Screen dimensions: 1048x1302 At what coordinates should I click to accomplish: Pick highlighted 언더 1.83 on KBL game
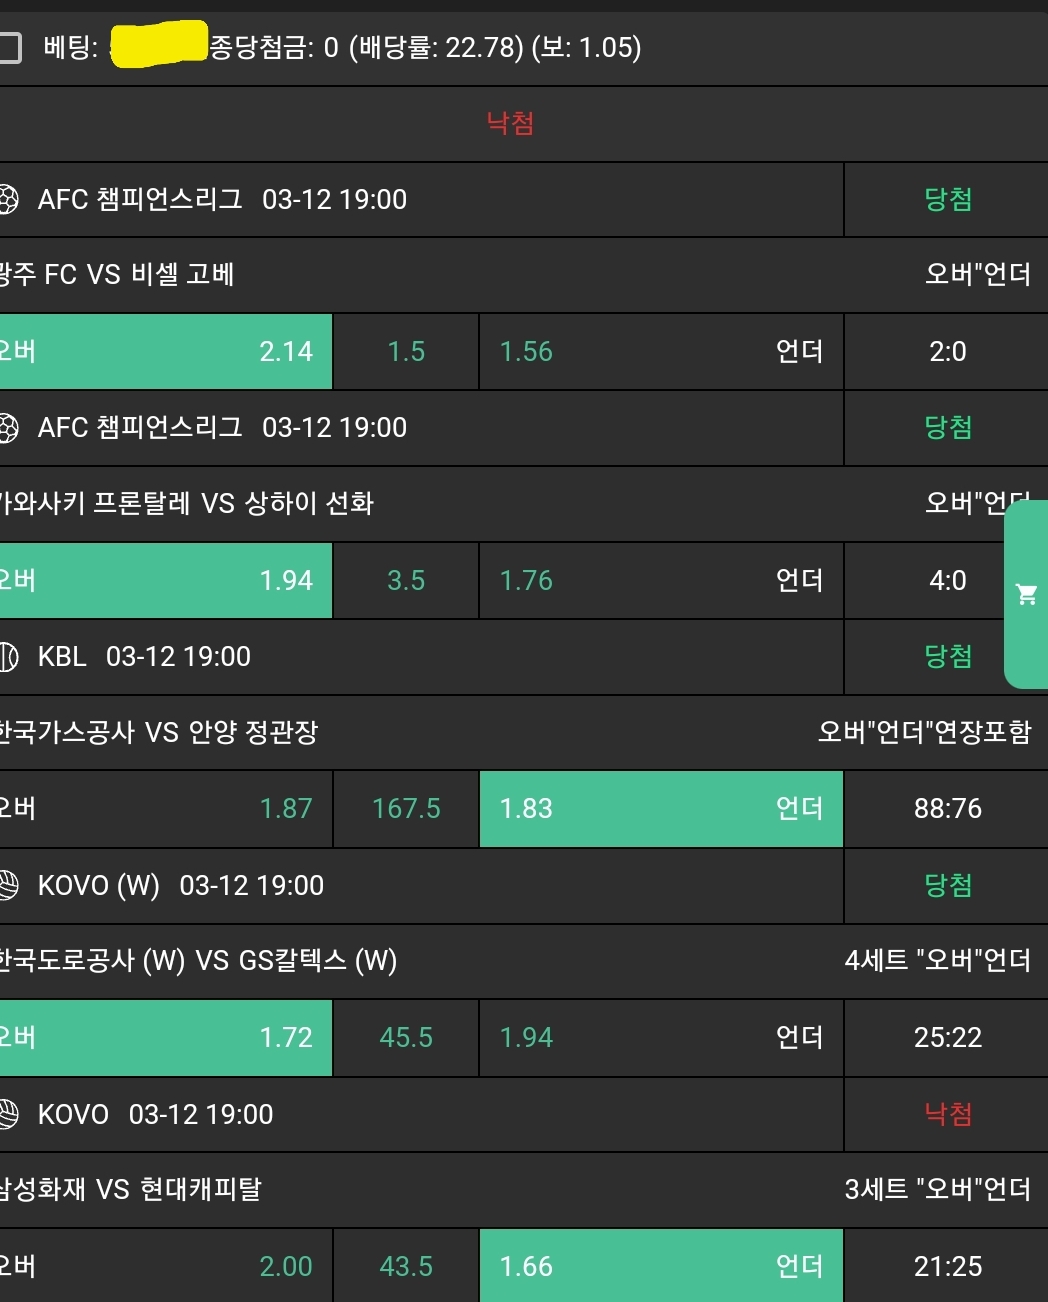(661, 809)
